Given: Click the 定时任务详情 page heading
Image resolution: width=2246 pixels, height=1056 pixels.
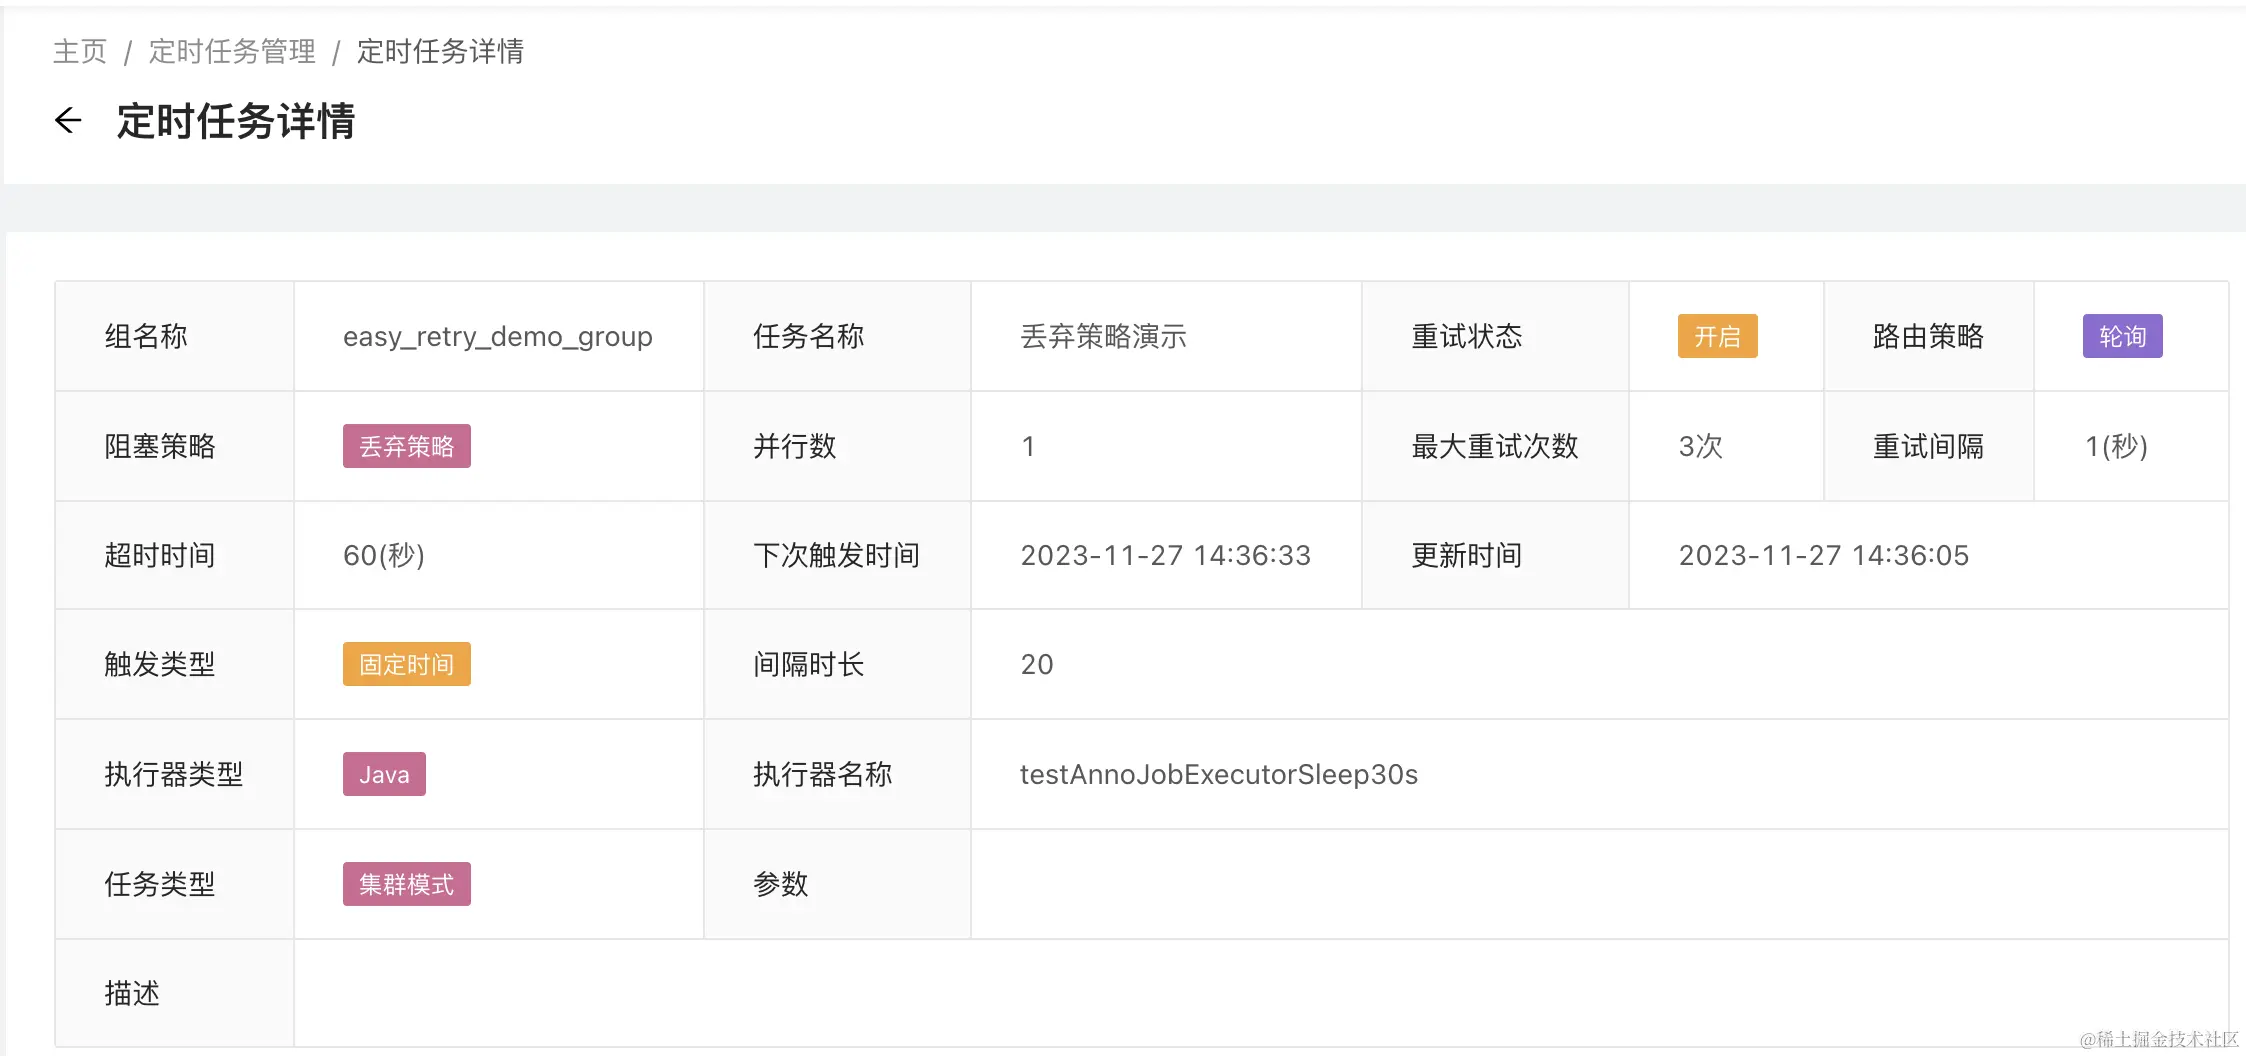Looking at the screenshot, I should pyautogui.click(x=236, y=121).
